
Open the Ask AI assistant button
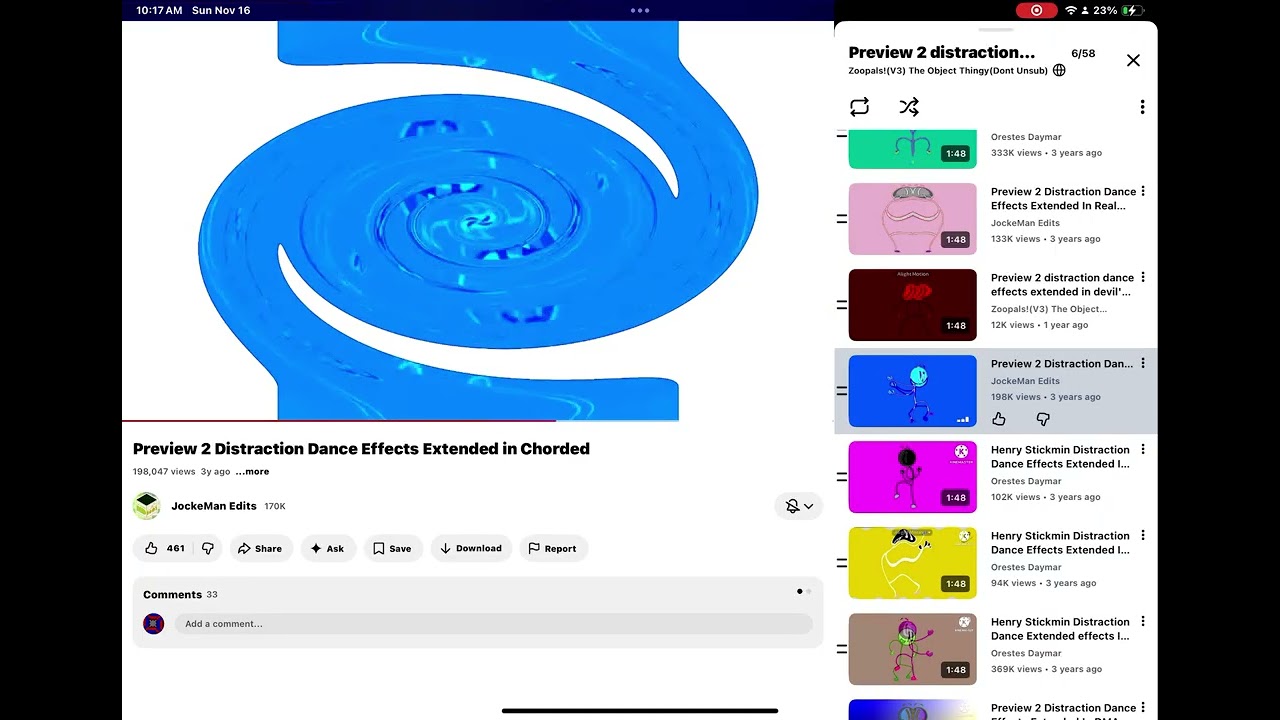(328, 548)
